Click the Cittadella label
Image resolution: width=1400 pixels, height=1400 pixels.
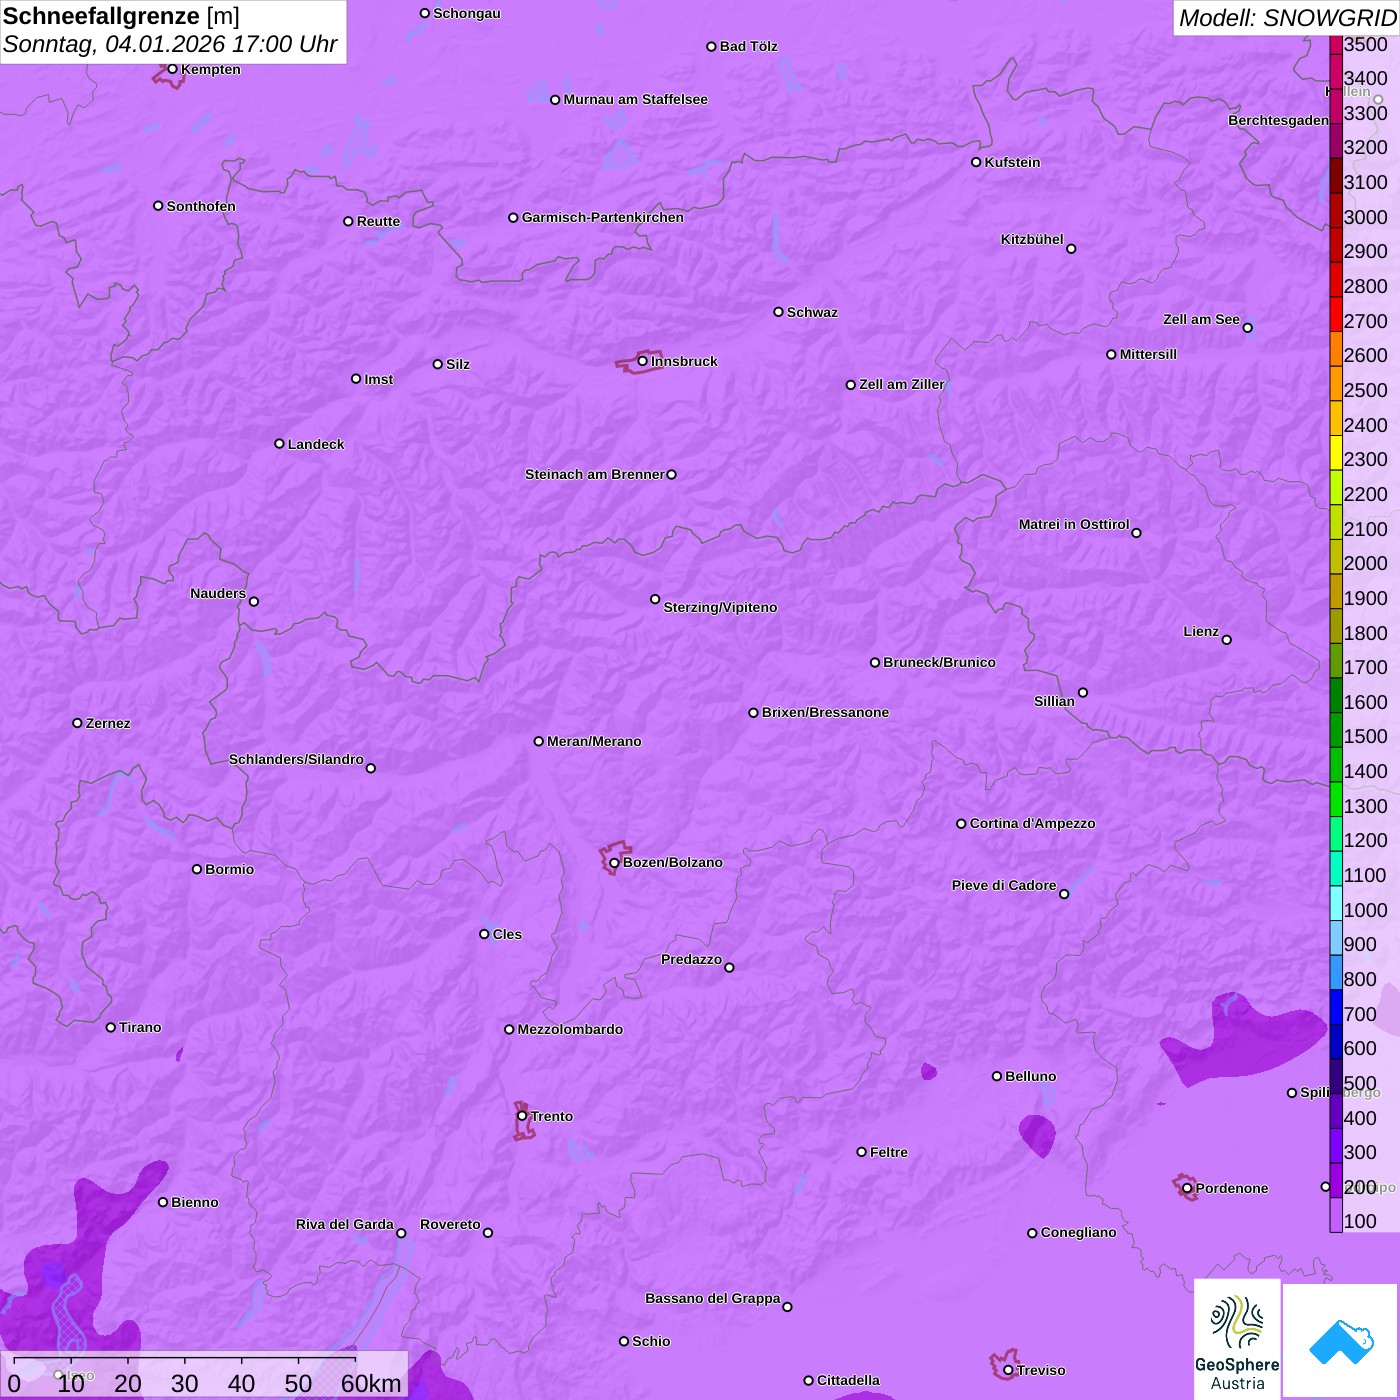point(848,1380)
